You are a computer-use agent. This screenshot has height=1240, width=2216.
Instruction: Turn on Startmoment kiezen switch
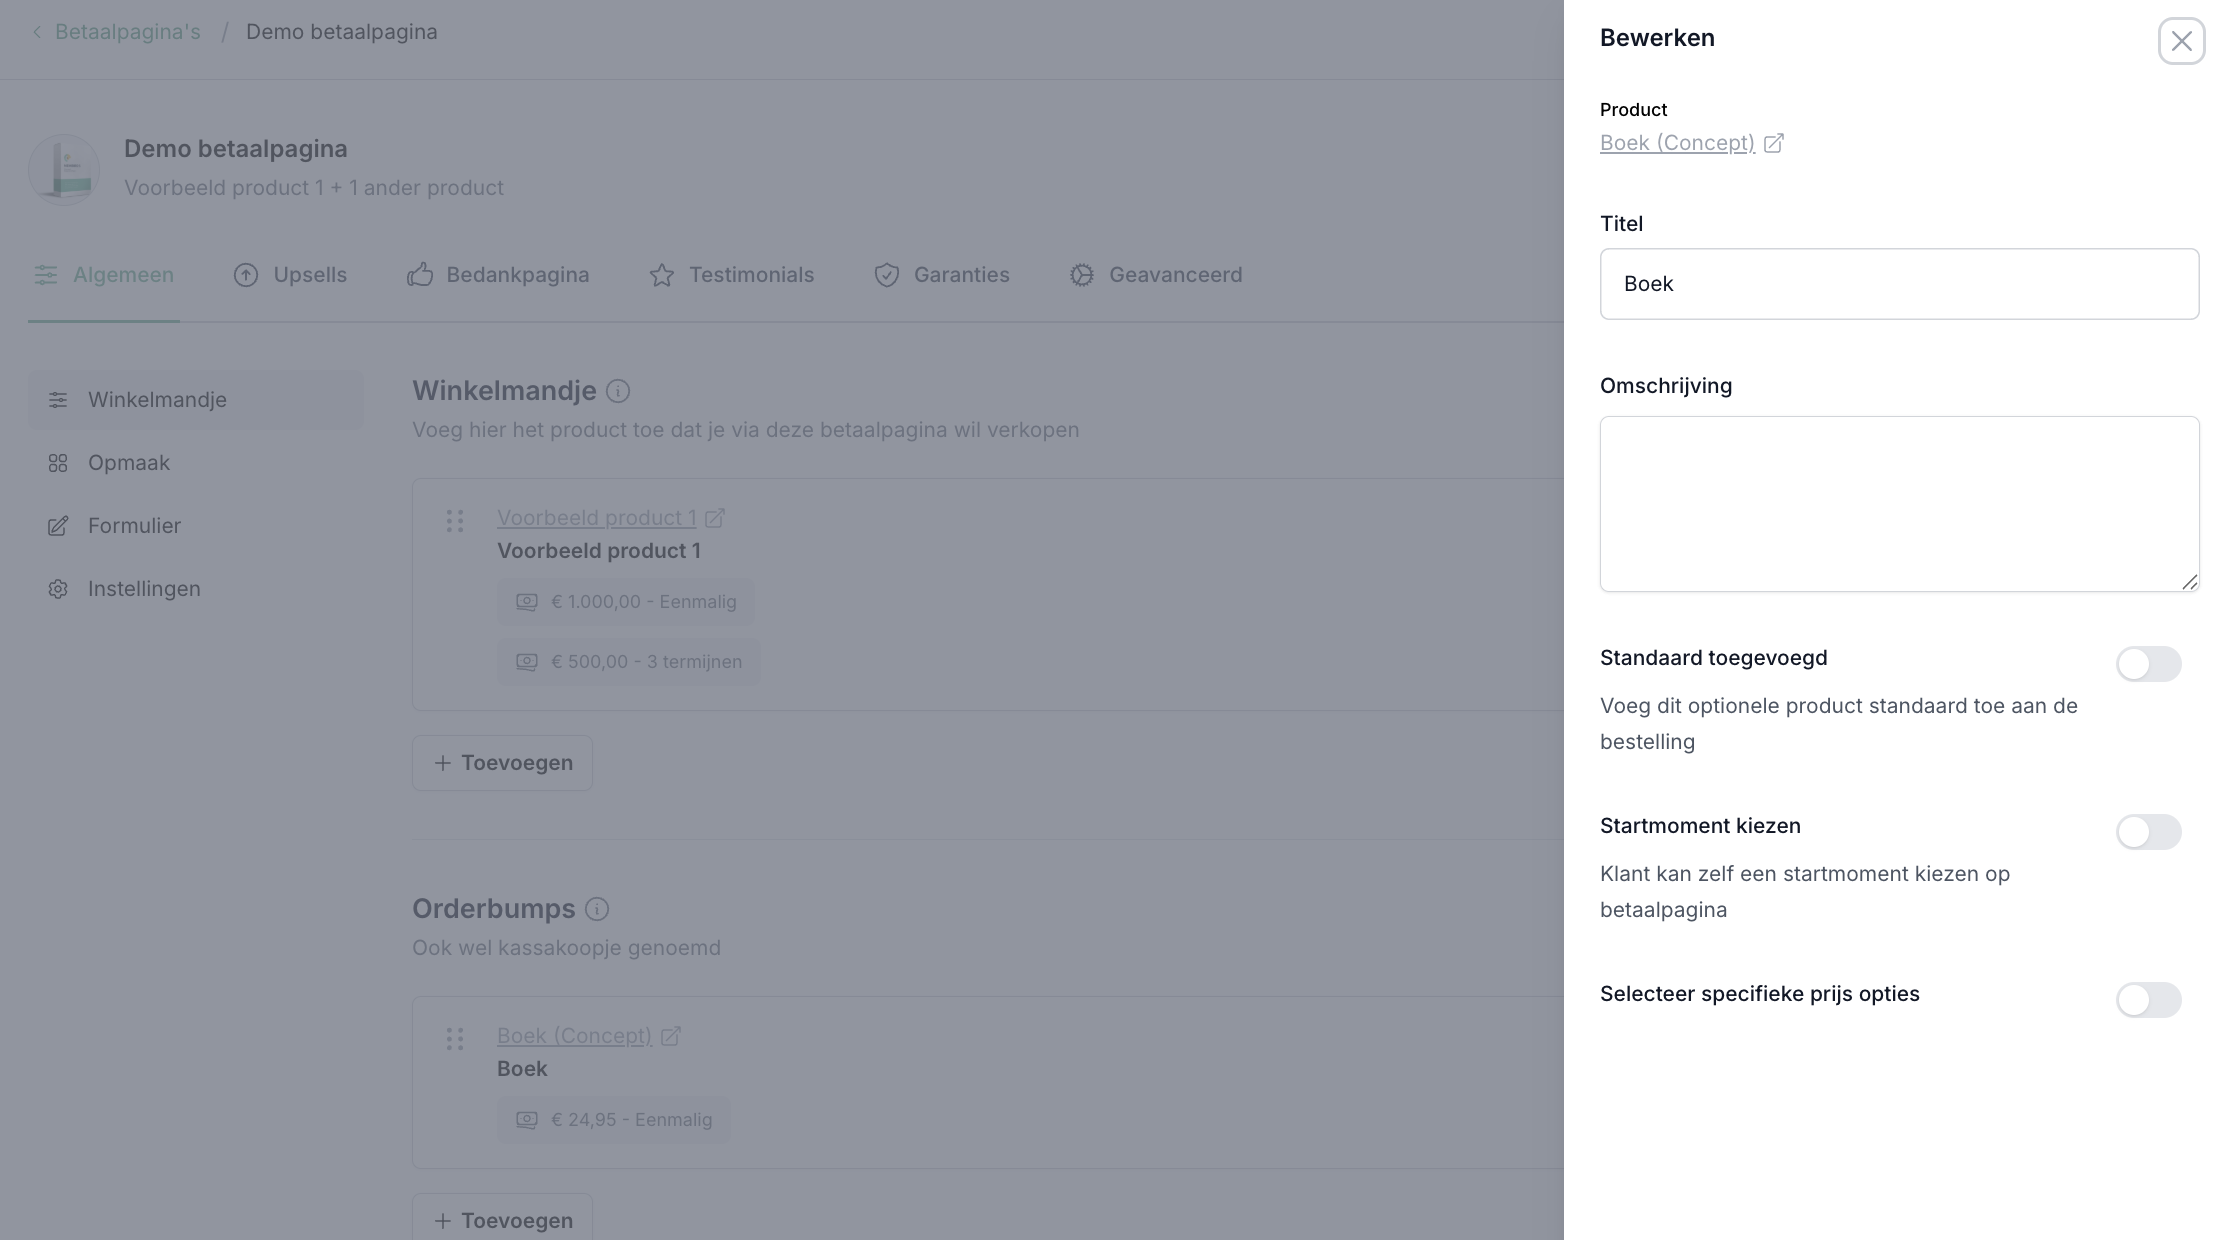coord(2147,832)
